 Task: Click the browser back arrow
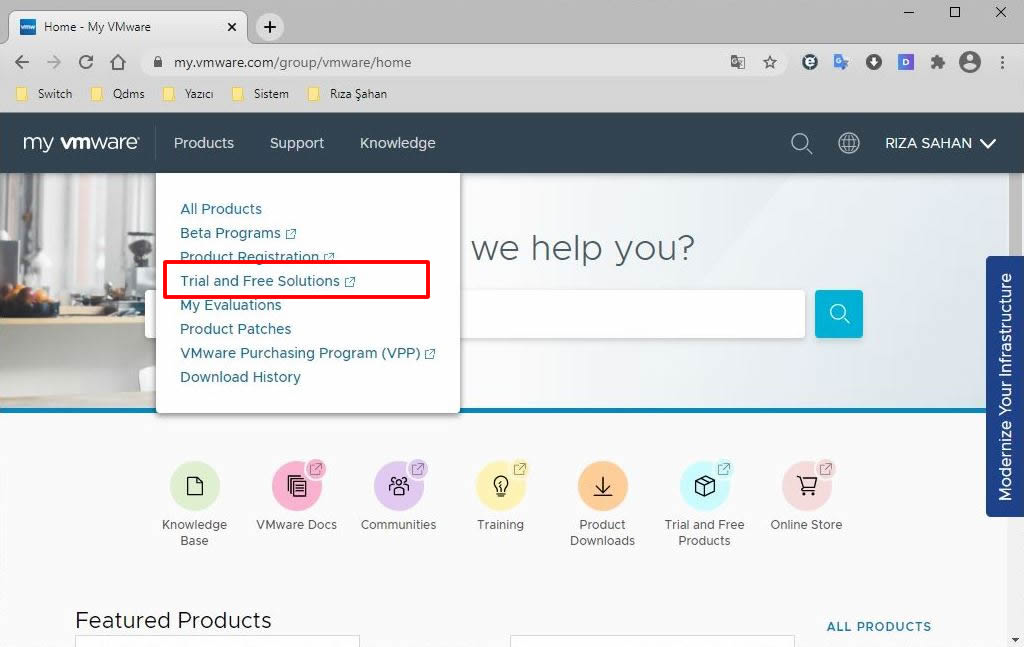tap(22, 62)
